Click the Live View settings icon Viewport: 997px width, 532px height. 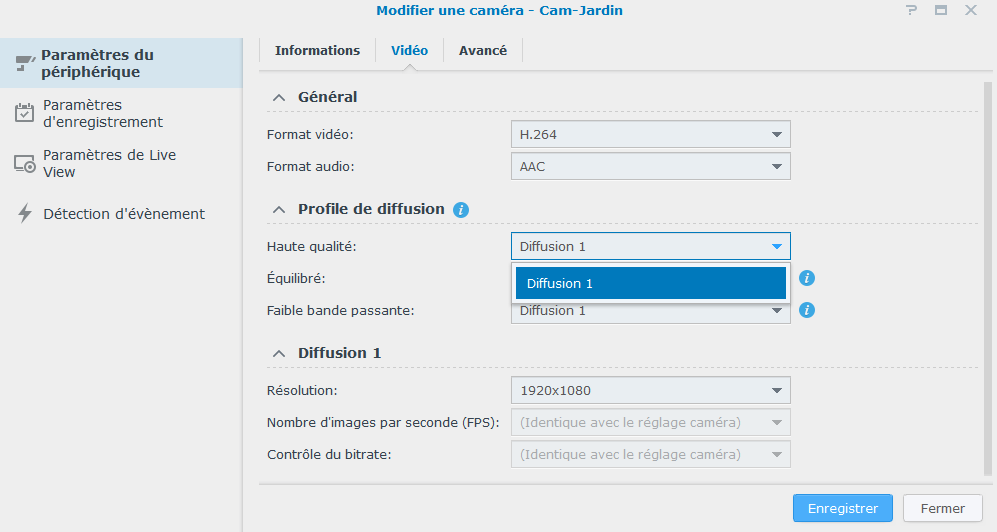pos(25,164)
